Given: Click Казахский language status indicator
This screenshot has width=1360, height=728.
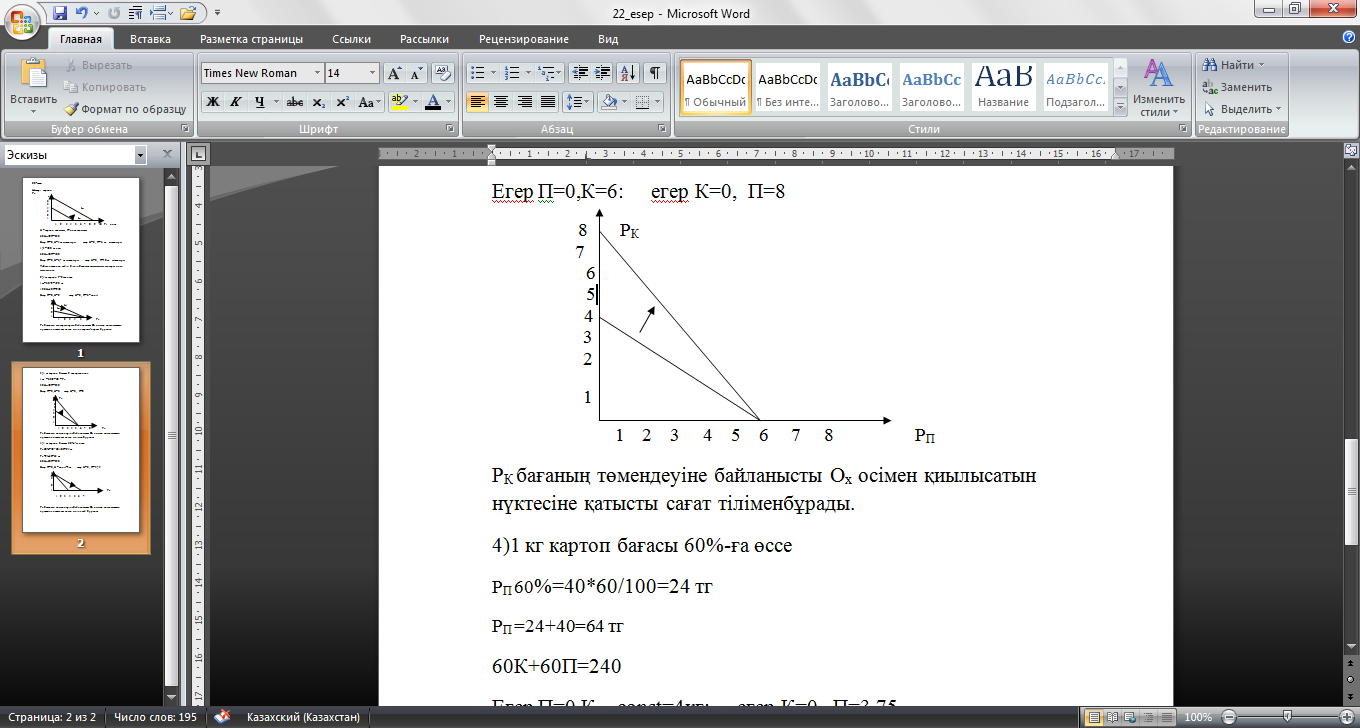Looking at the screenshot, I should 302,717.
